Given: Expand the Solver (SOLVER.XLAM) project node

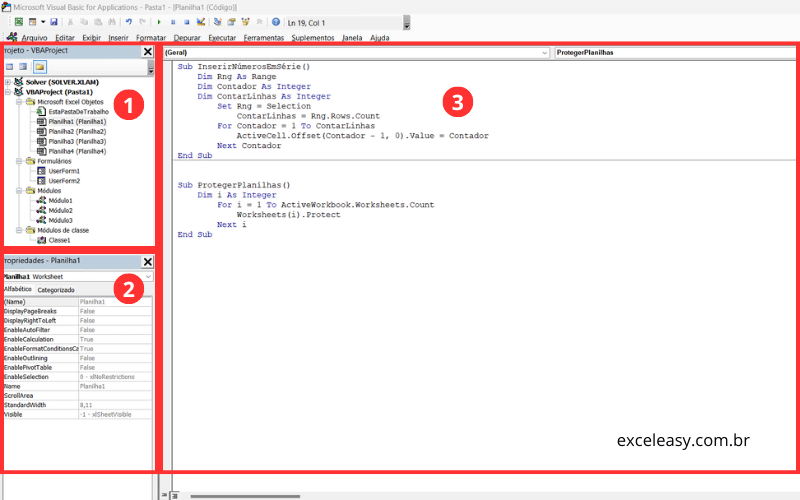Looking at the screenshot, I should click(8, 82).
